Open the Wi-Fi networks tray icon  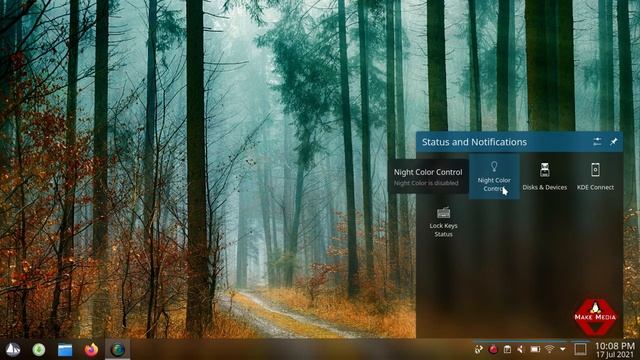(549, 349)
